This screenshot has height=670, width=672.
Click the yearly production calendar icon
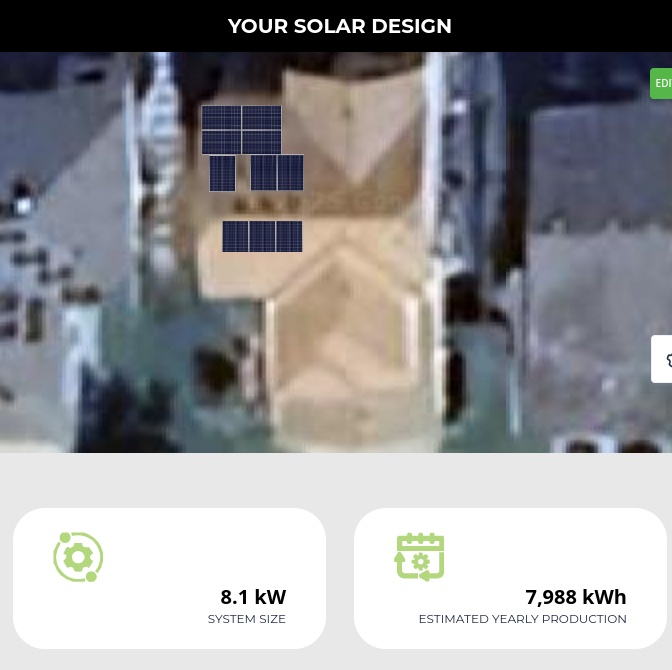[x=419, y=557]
